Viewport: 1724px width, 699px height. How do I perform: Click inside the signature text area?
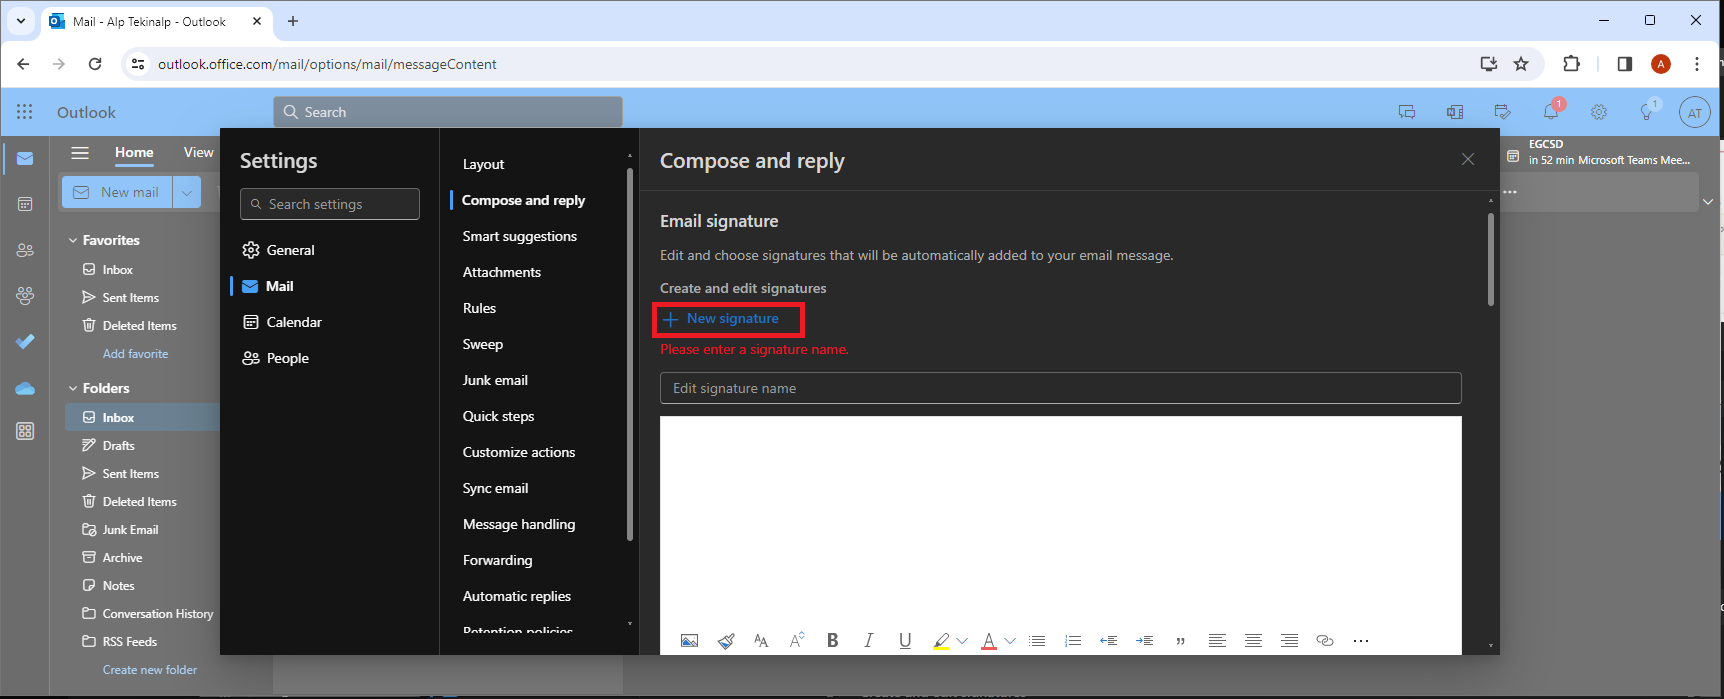click(x=1060, y=520)
